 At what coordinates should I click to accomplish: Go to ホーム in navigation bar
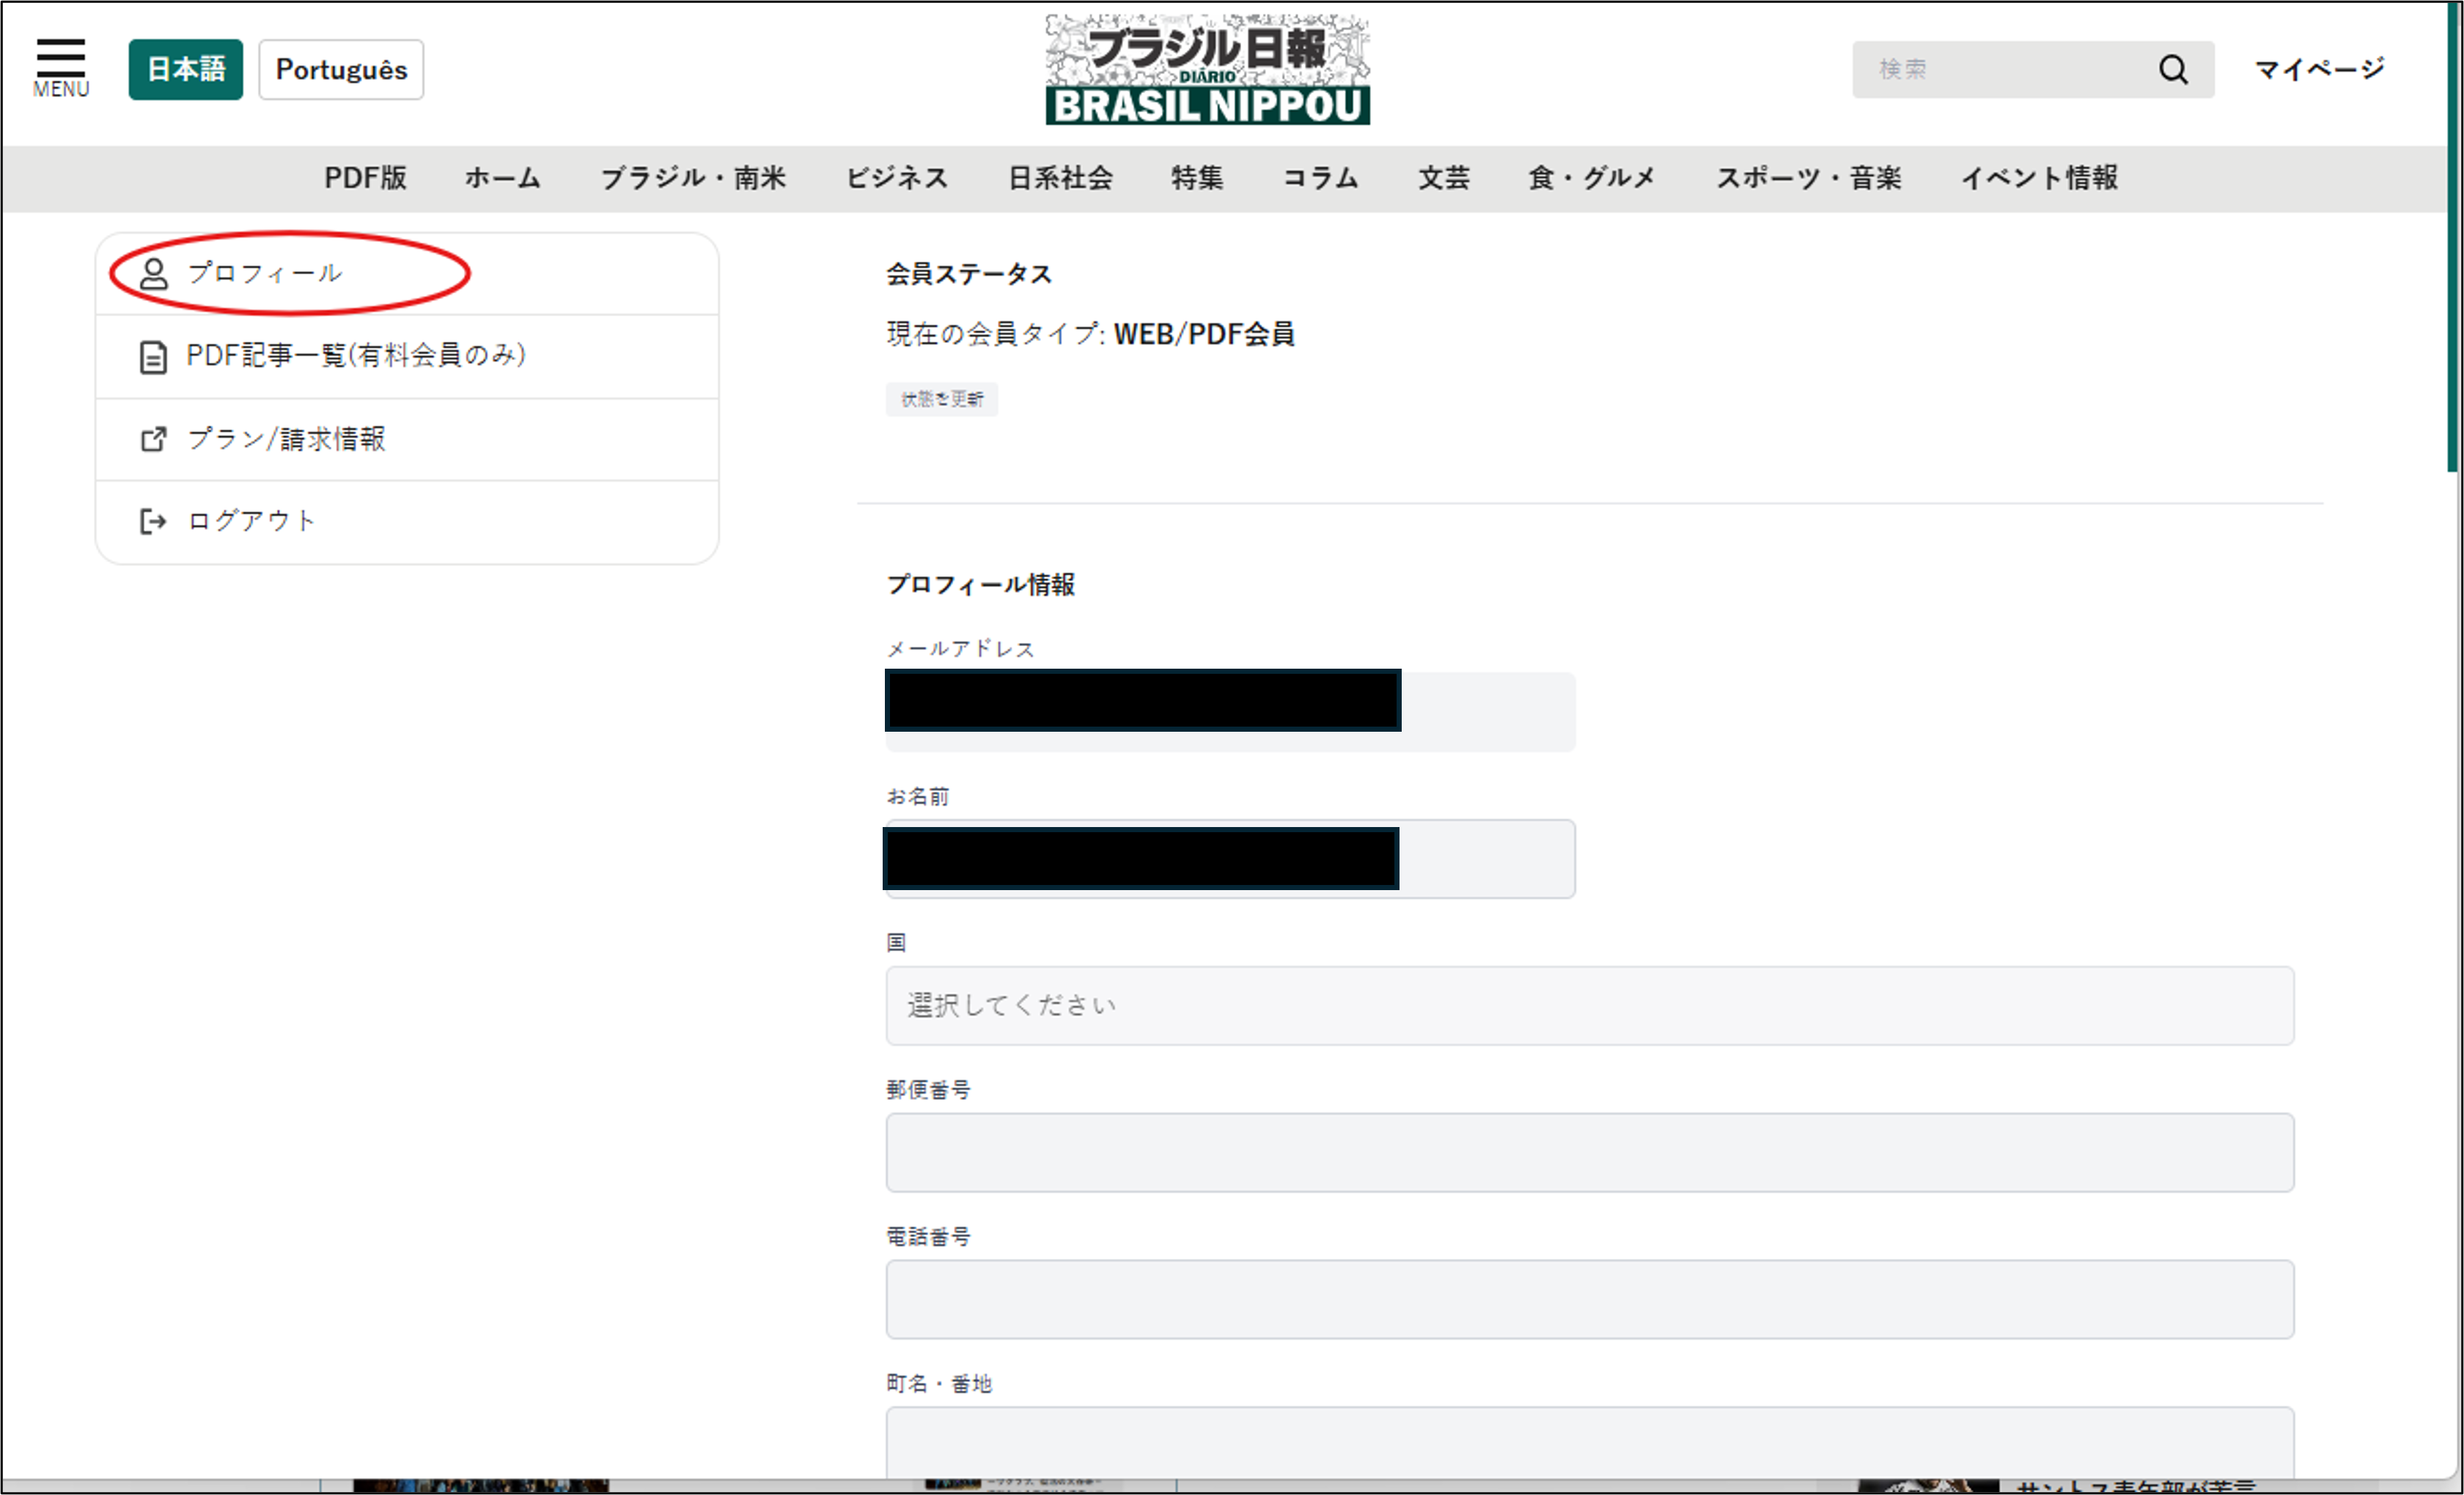503,178
